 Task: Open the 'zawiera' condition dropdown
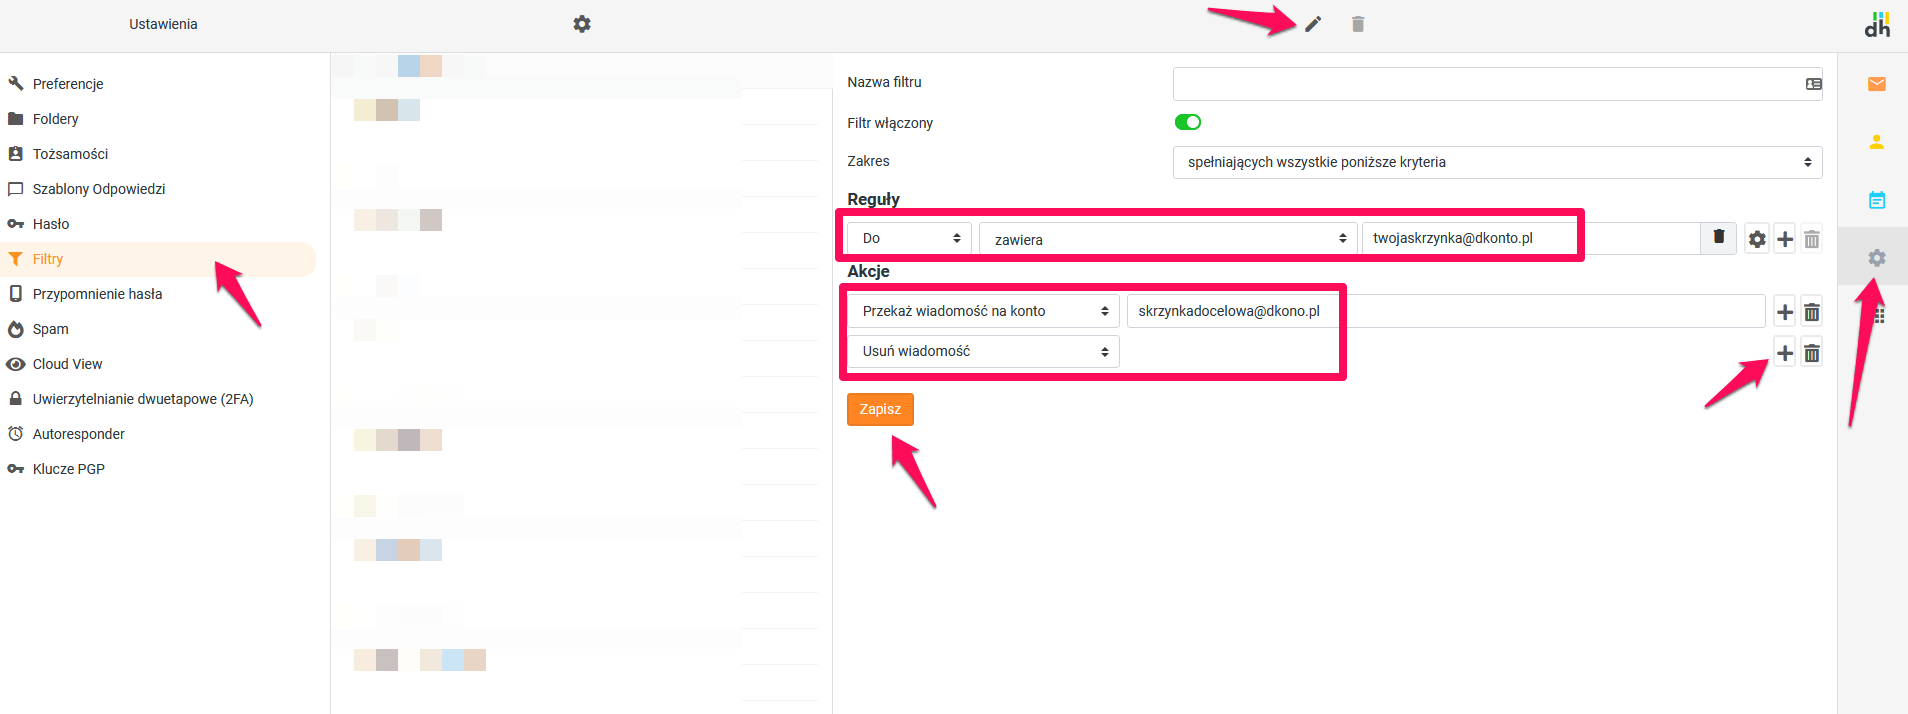[x=1168, y=239]
